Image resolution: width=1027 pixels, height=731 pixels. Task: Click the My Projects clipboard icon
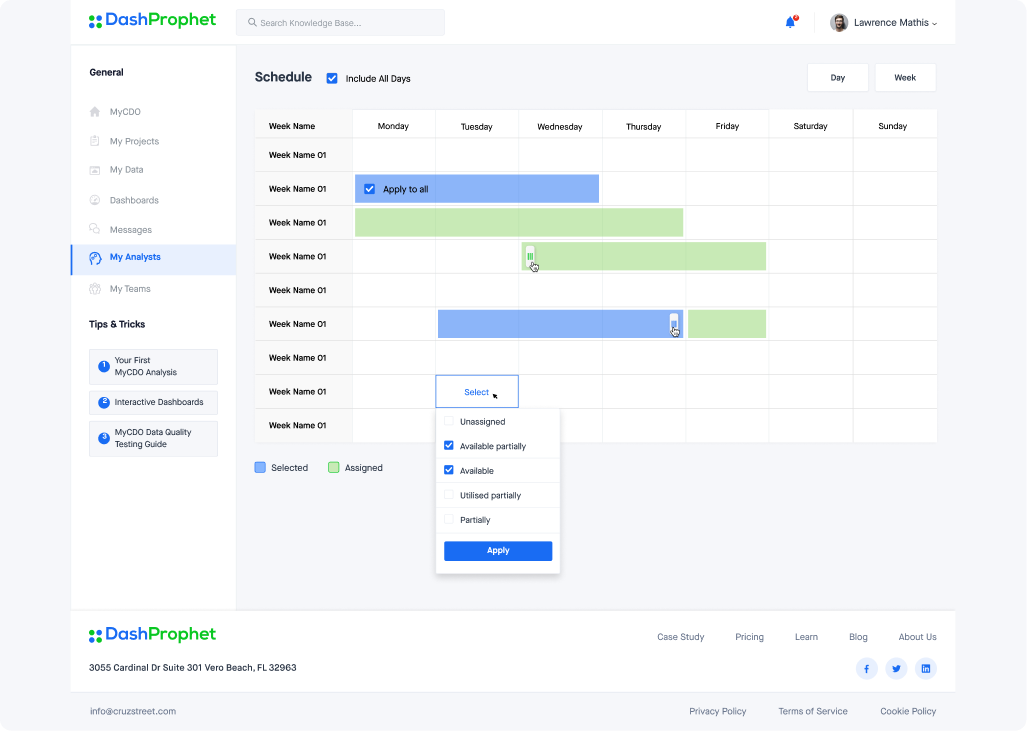(x=95, y=141)
